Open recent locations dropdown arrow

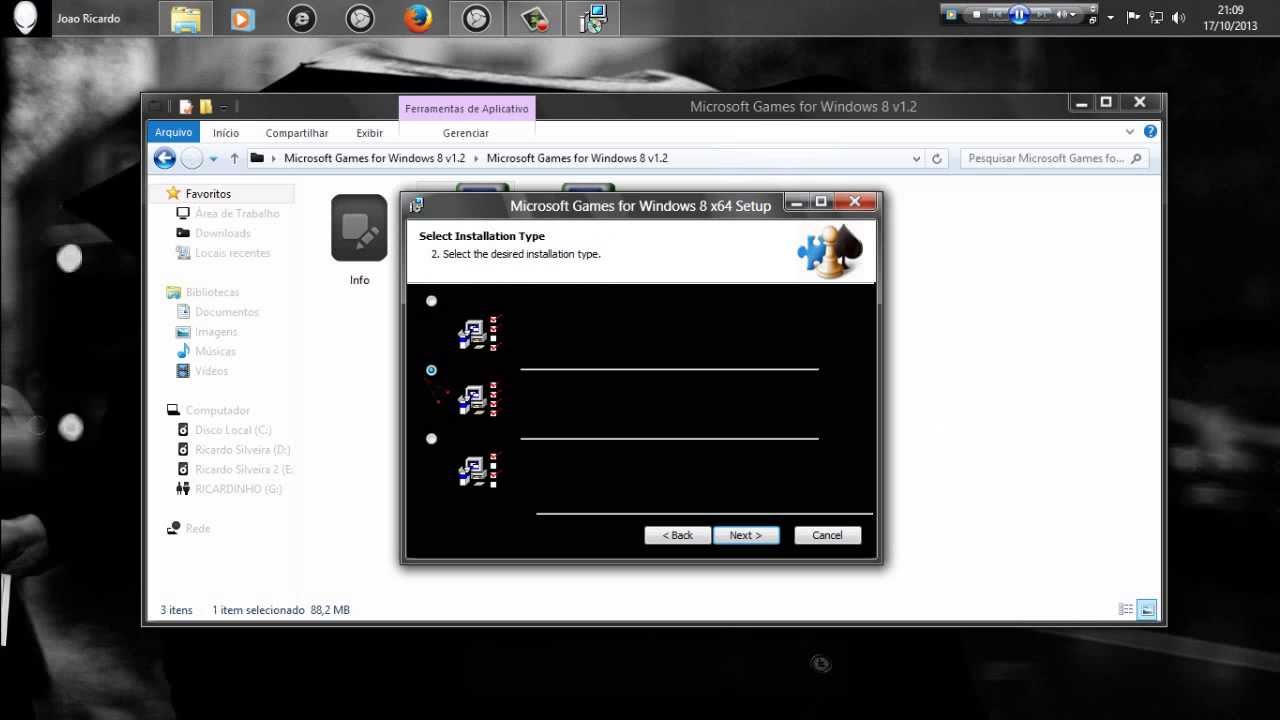point(214,159)
